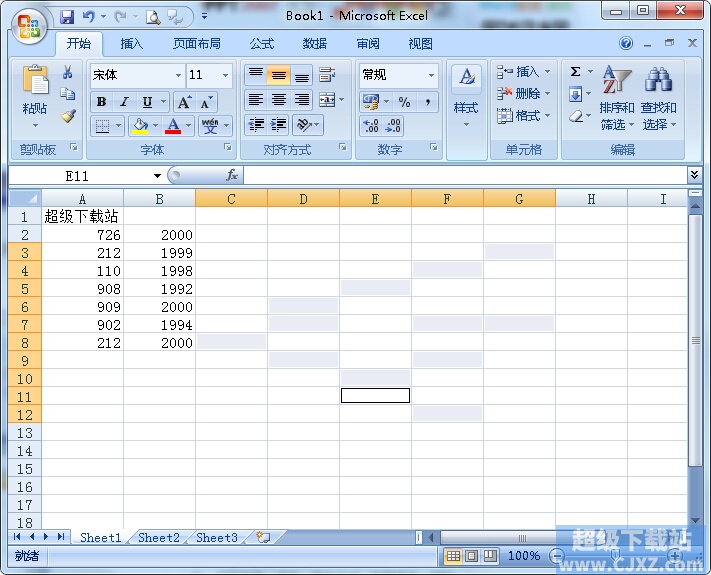Toggle center text alignment
The width and height of the screenshot is (711, 575).
(x=279, y=99)
